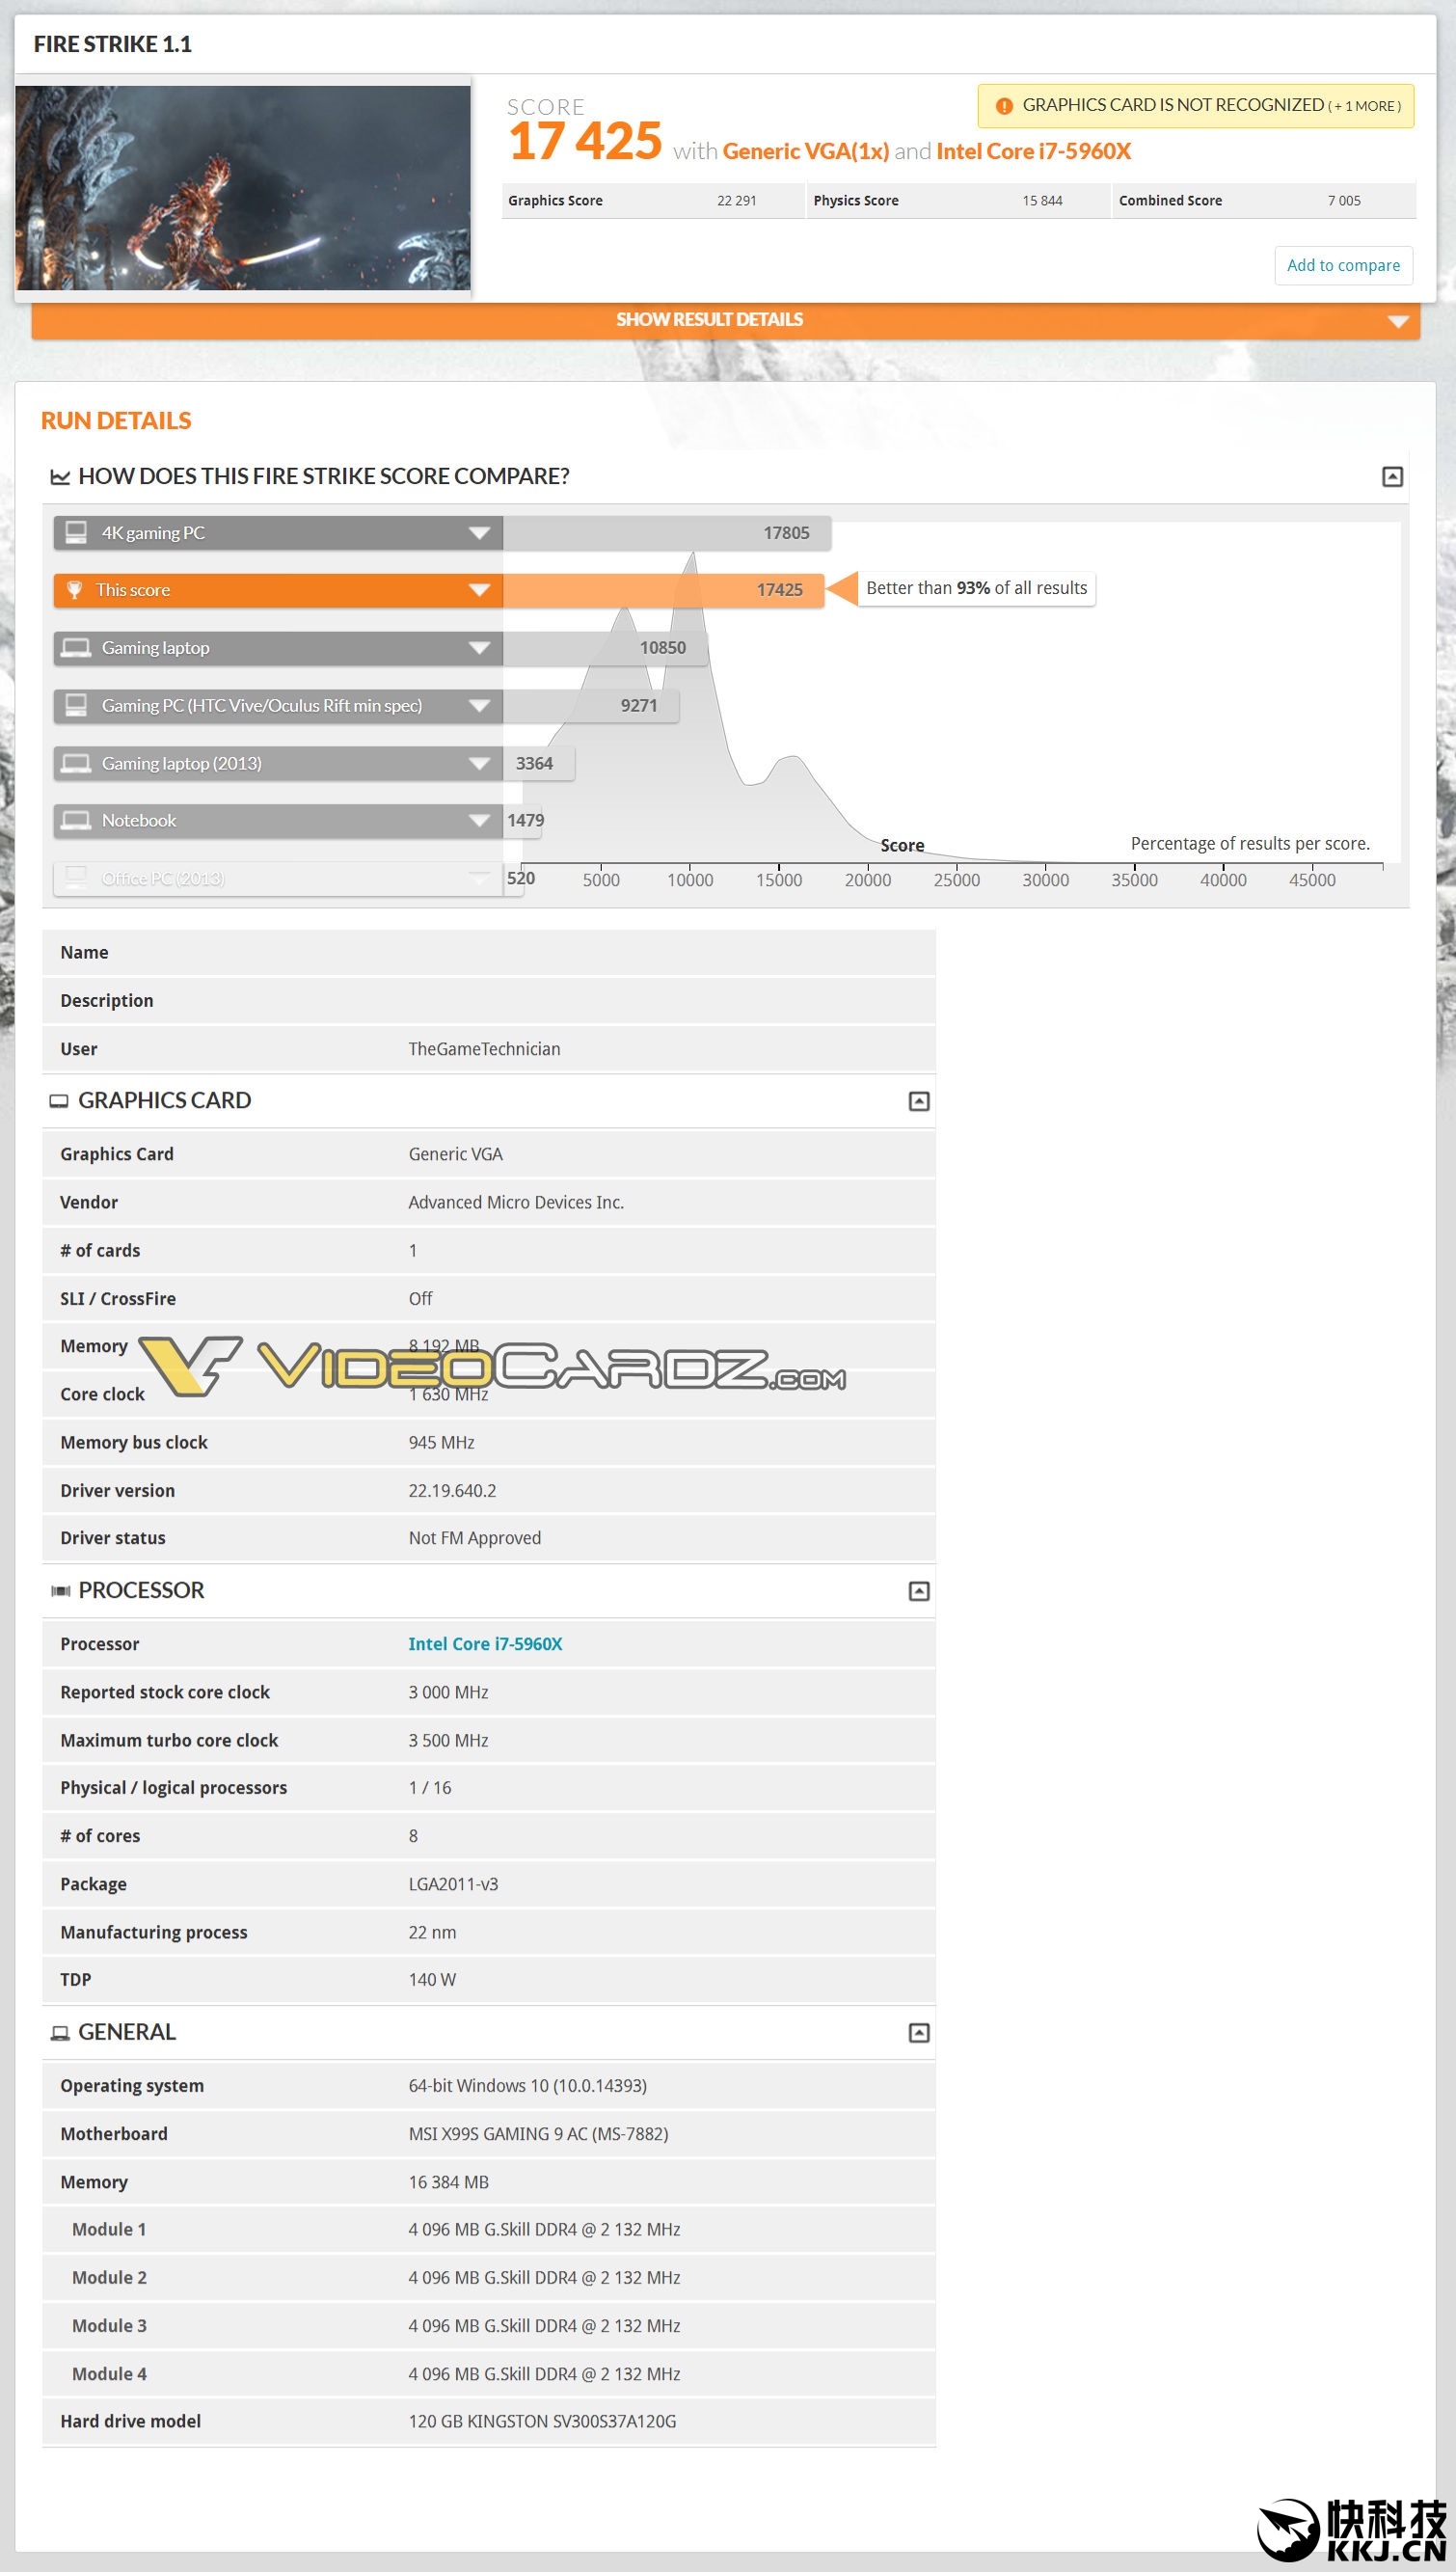1456x2572 pixels.
Task: Expand the Gaming PC HTC Vive dropdown arrow
Action: click(480, 706)
